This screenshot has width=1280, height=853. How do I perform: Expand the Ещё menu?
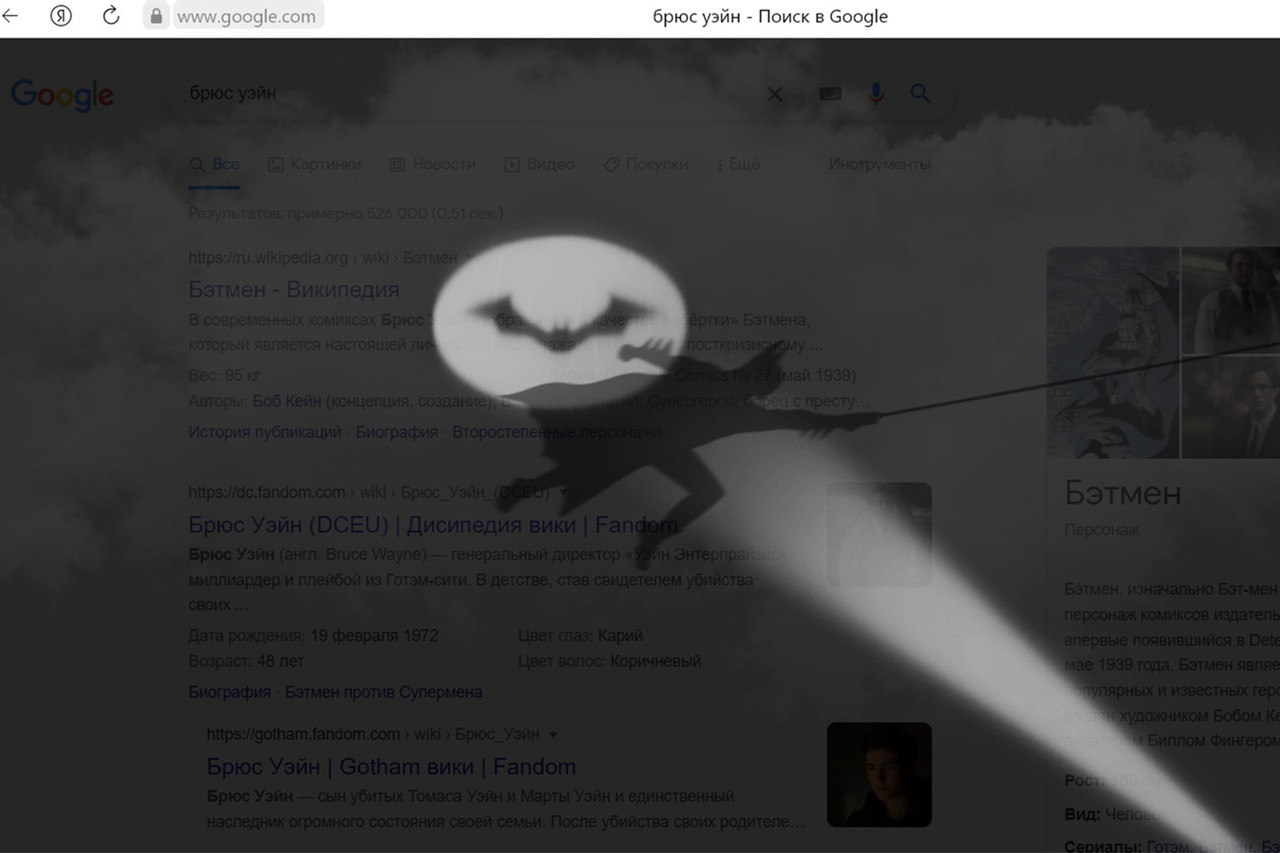click(738, 164)
